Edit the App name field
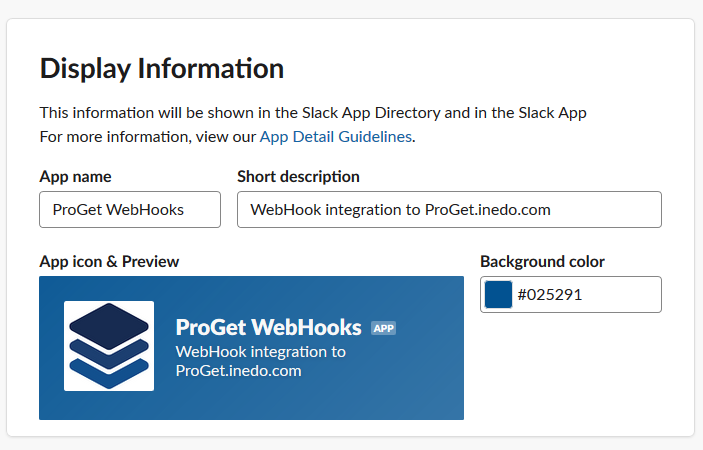Screen dimensions: 703x450 130,209
